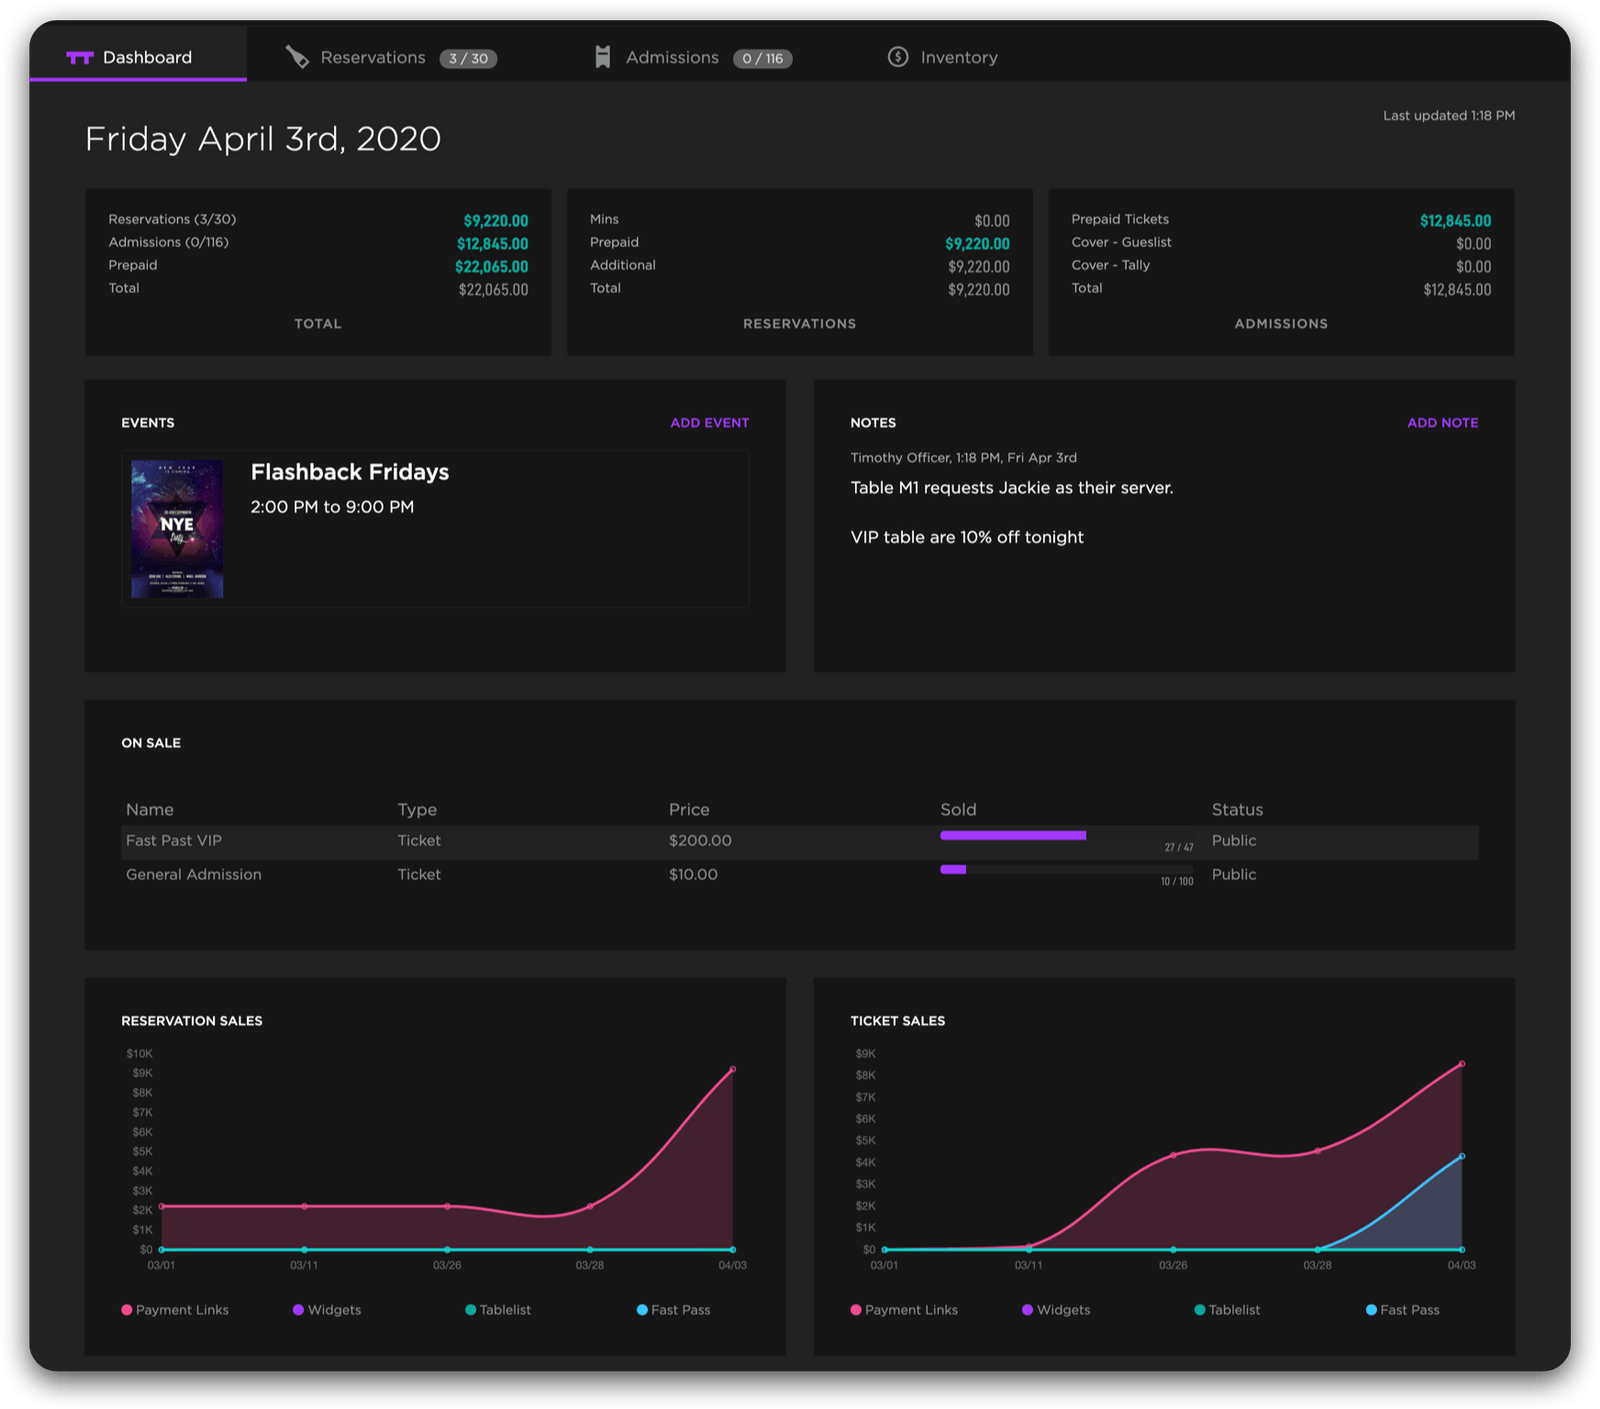Image resolution: width=1600 pixels, height=1409 pixels.
Task: Click the ADD EVENT link
Action: pyautogui.click(x=708, y=422)
